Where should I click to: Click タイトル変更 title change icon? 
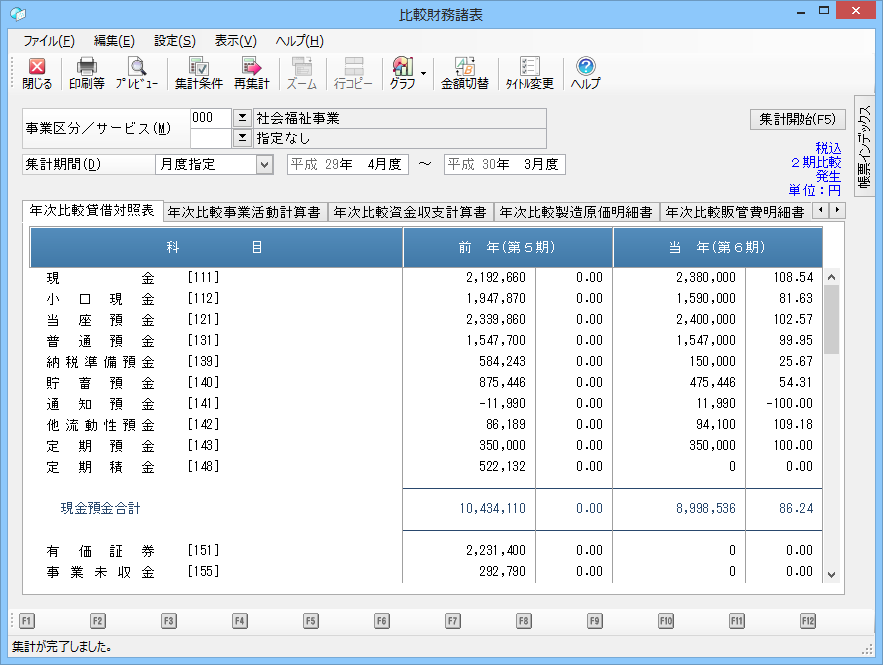pos(529,73)
